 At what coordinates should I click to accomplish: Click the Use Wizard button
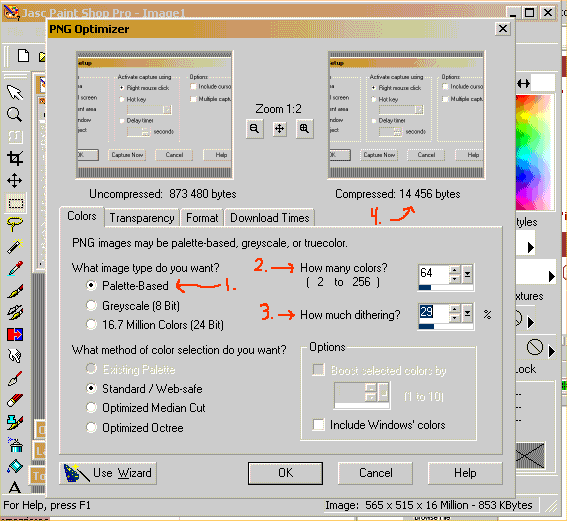pos(108,473)
